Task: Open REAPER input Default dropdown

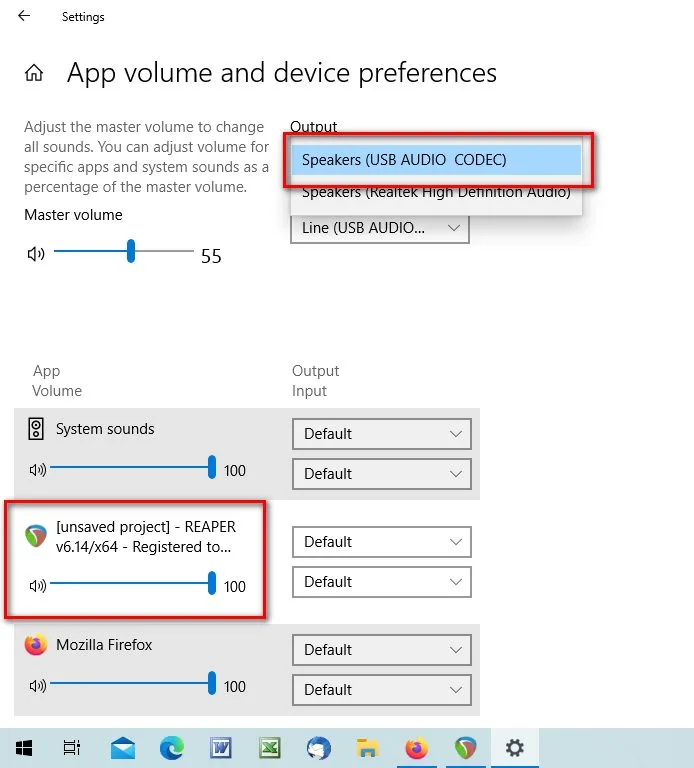Action: [x=381, y=582]
